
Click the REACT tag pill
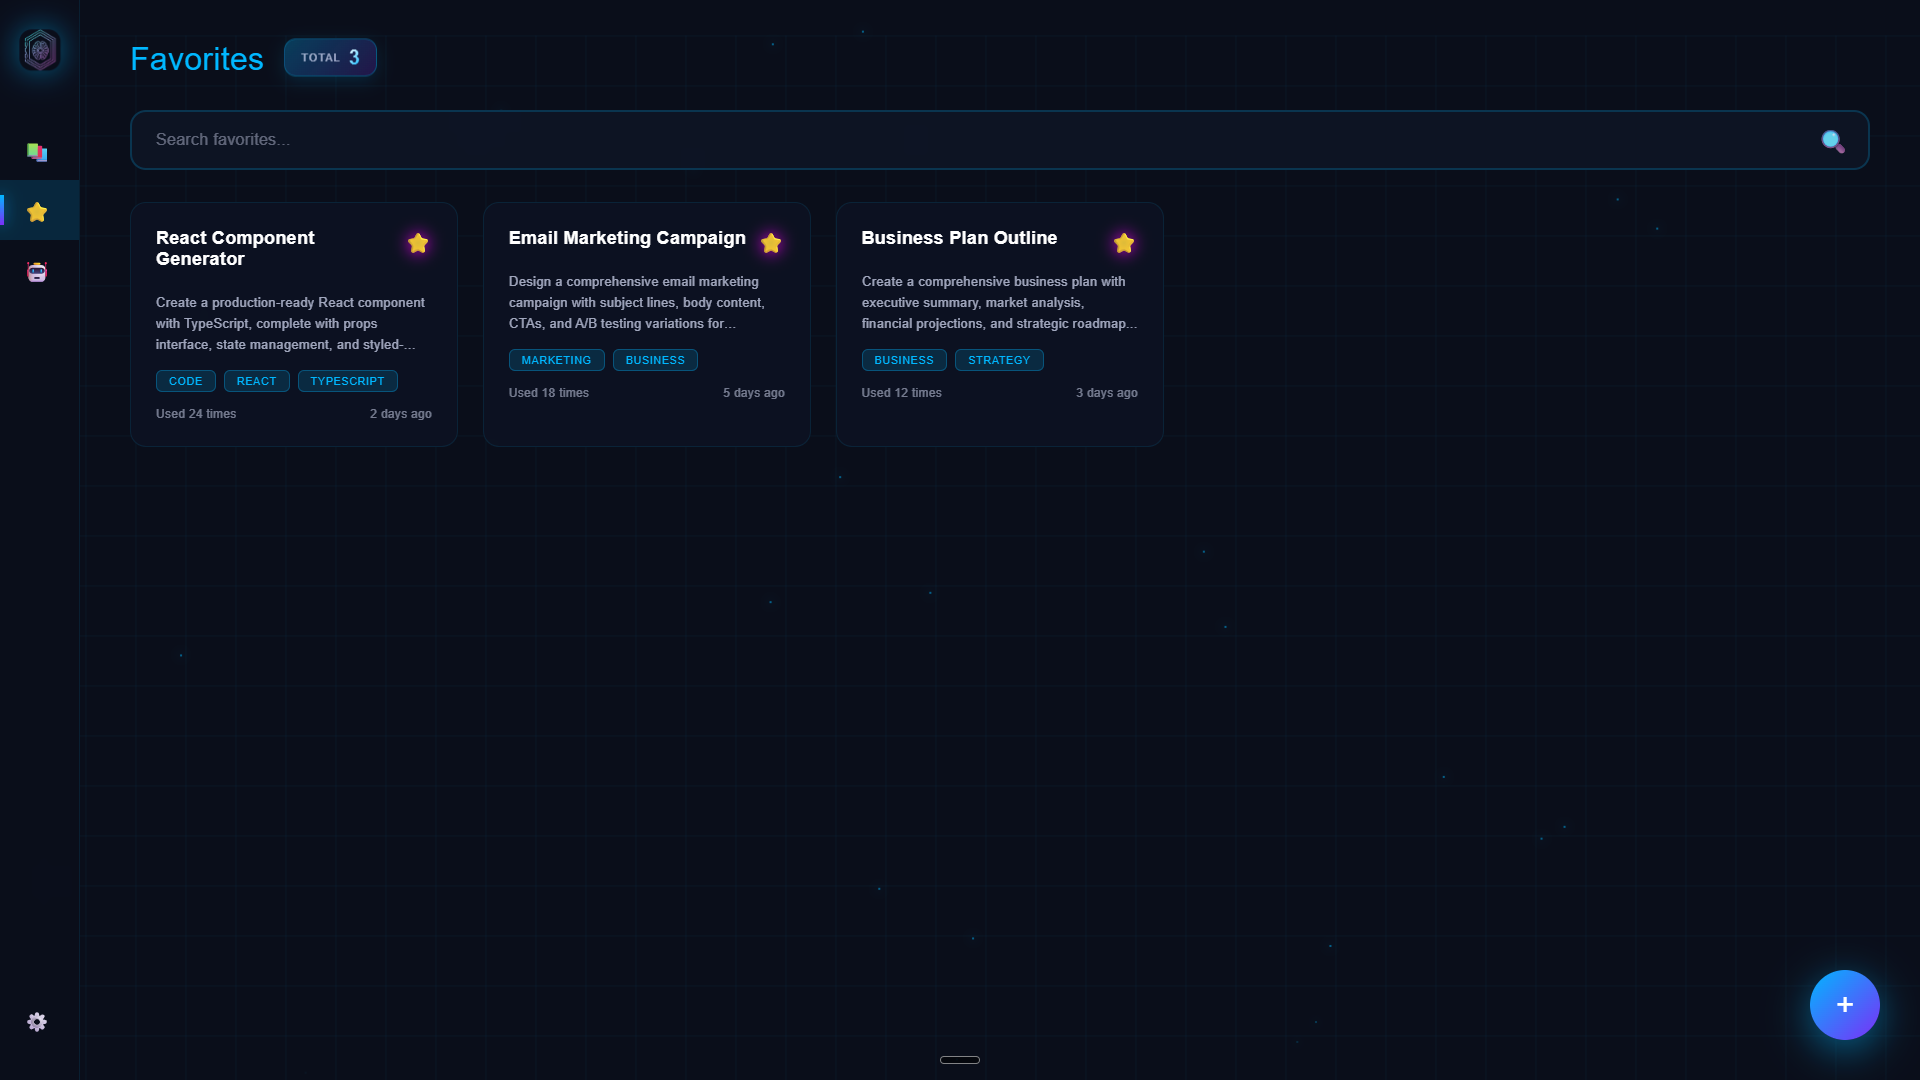(256, 381)
